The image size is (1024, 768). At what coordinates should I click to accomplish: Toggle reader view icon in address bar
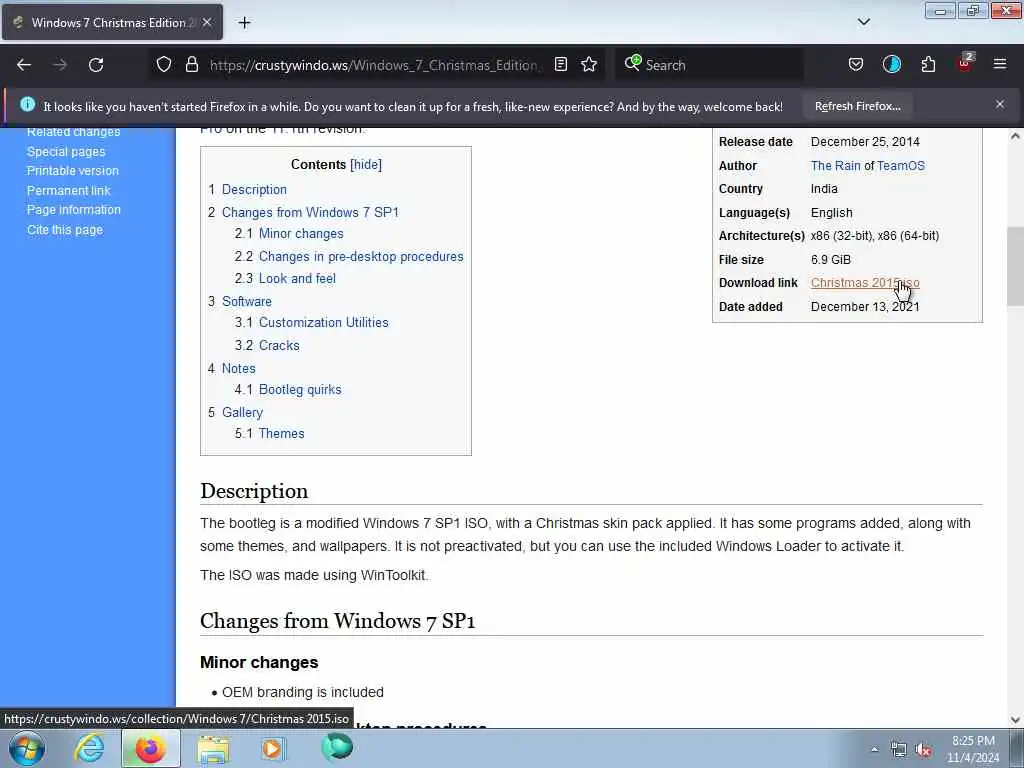(560, 64)
